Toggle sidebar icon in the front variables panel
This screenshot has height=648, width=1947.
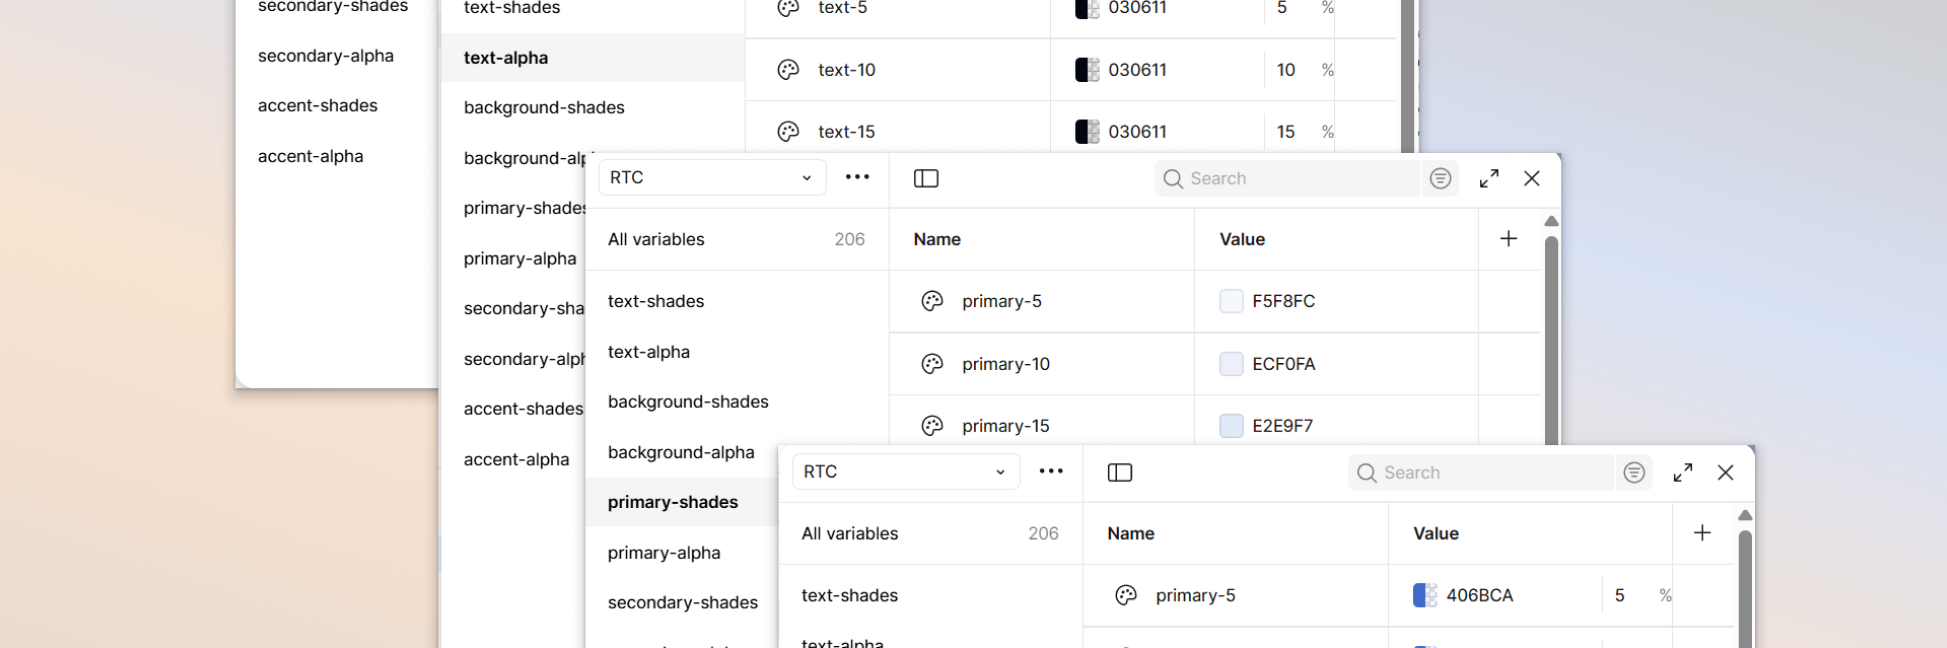pyautogui.click(x=1120, y=472)
